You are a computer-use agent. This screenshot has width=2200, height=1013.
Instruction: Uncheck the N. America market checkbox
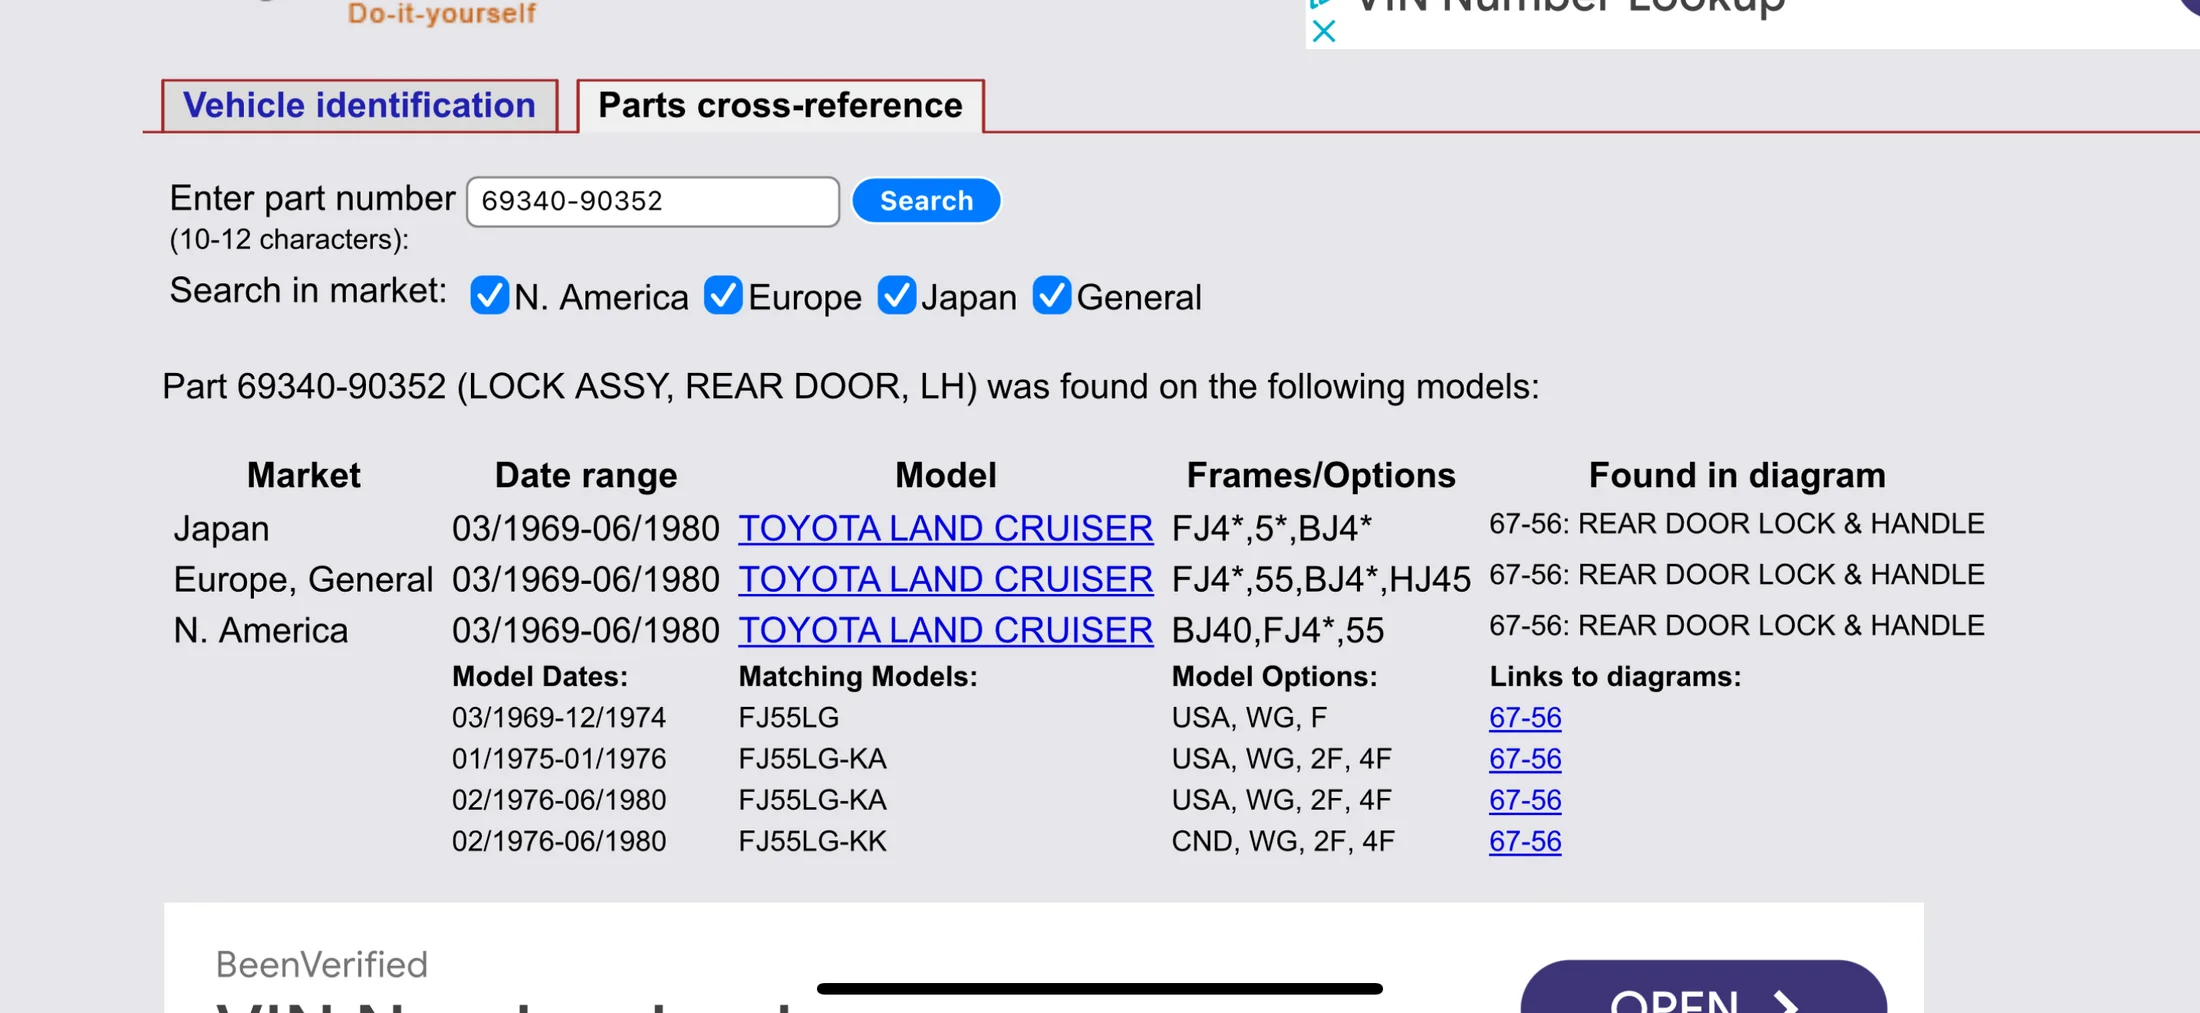click(x=489, y=296)
